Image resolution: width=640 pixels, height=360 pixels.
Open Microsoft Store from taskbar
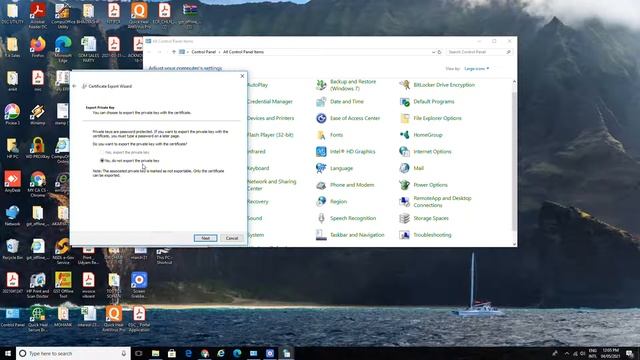172,353
